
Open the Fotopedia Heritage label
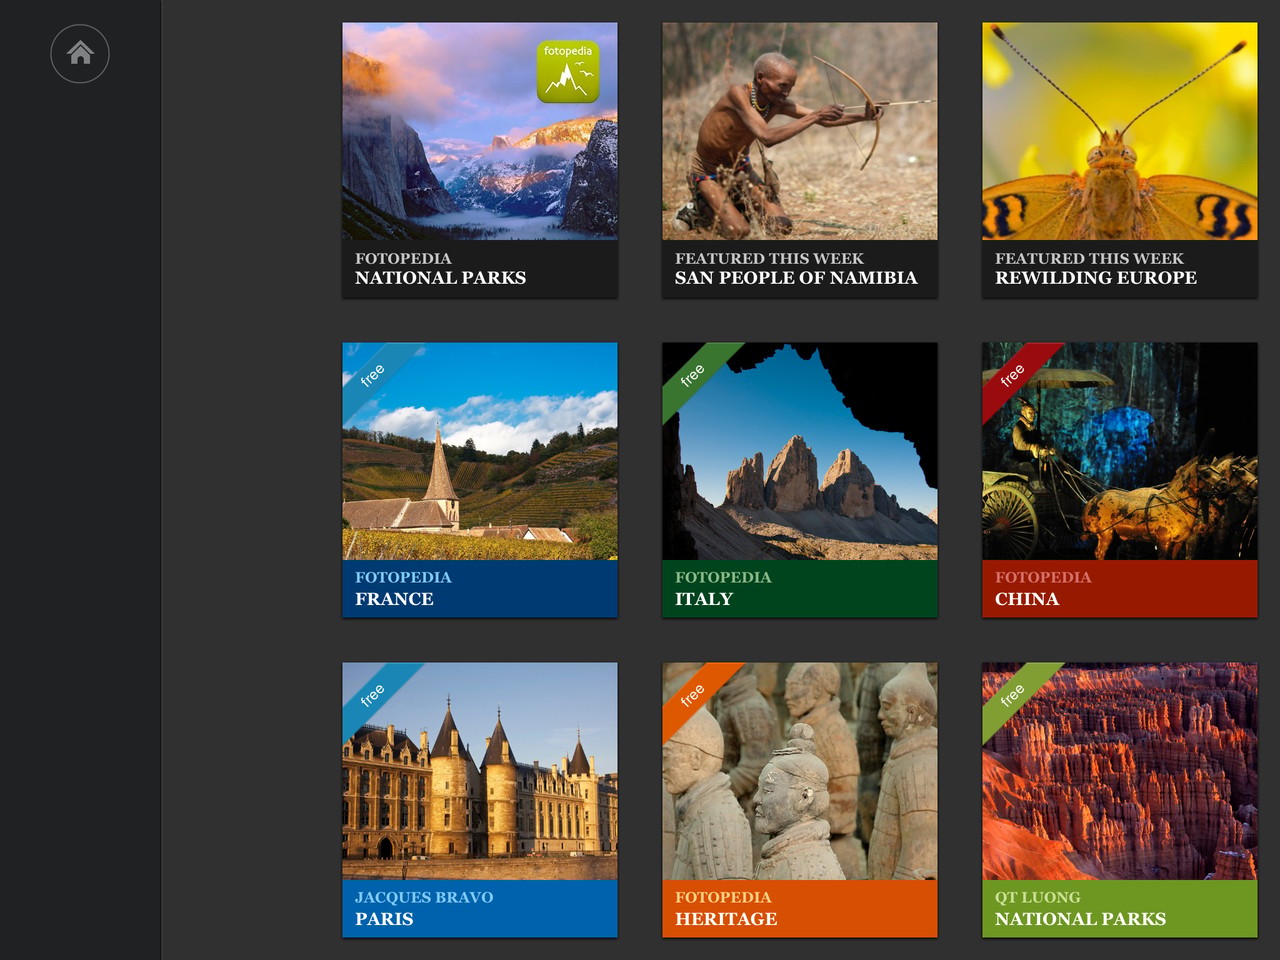800,909
